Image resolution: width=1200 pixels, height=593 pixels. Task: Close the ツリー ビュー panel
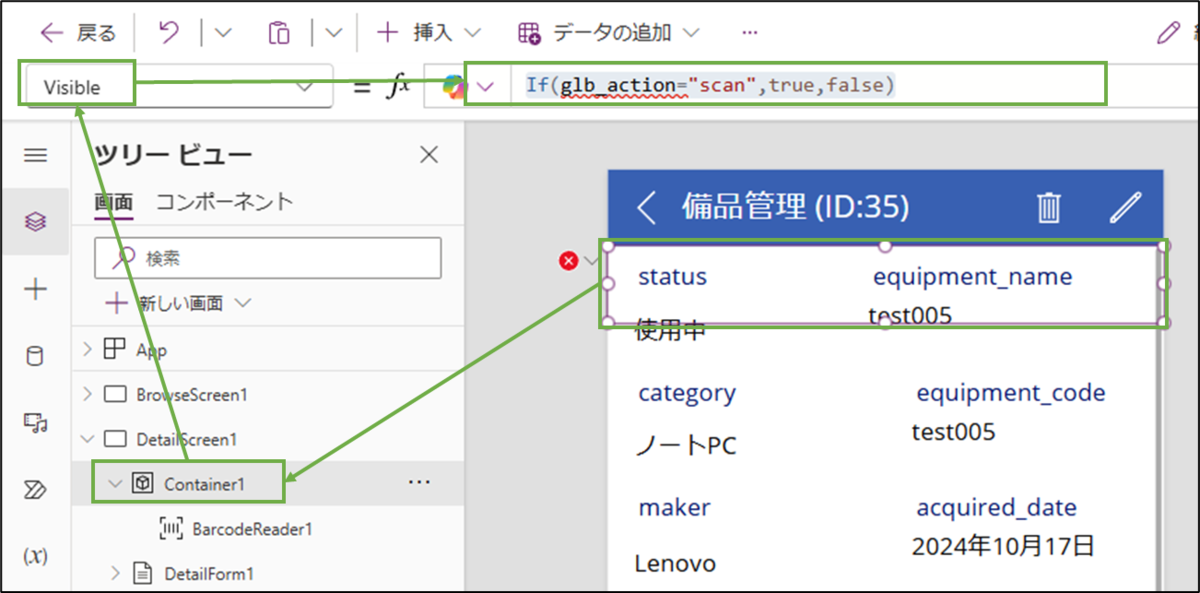pyautogui.click(x=429, y=154)
